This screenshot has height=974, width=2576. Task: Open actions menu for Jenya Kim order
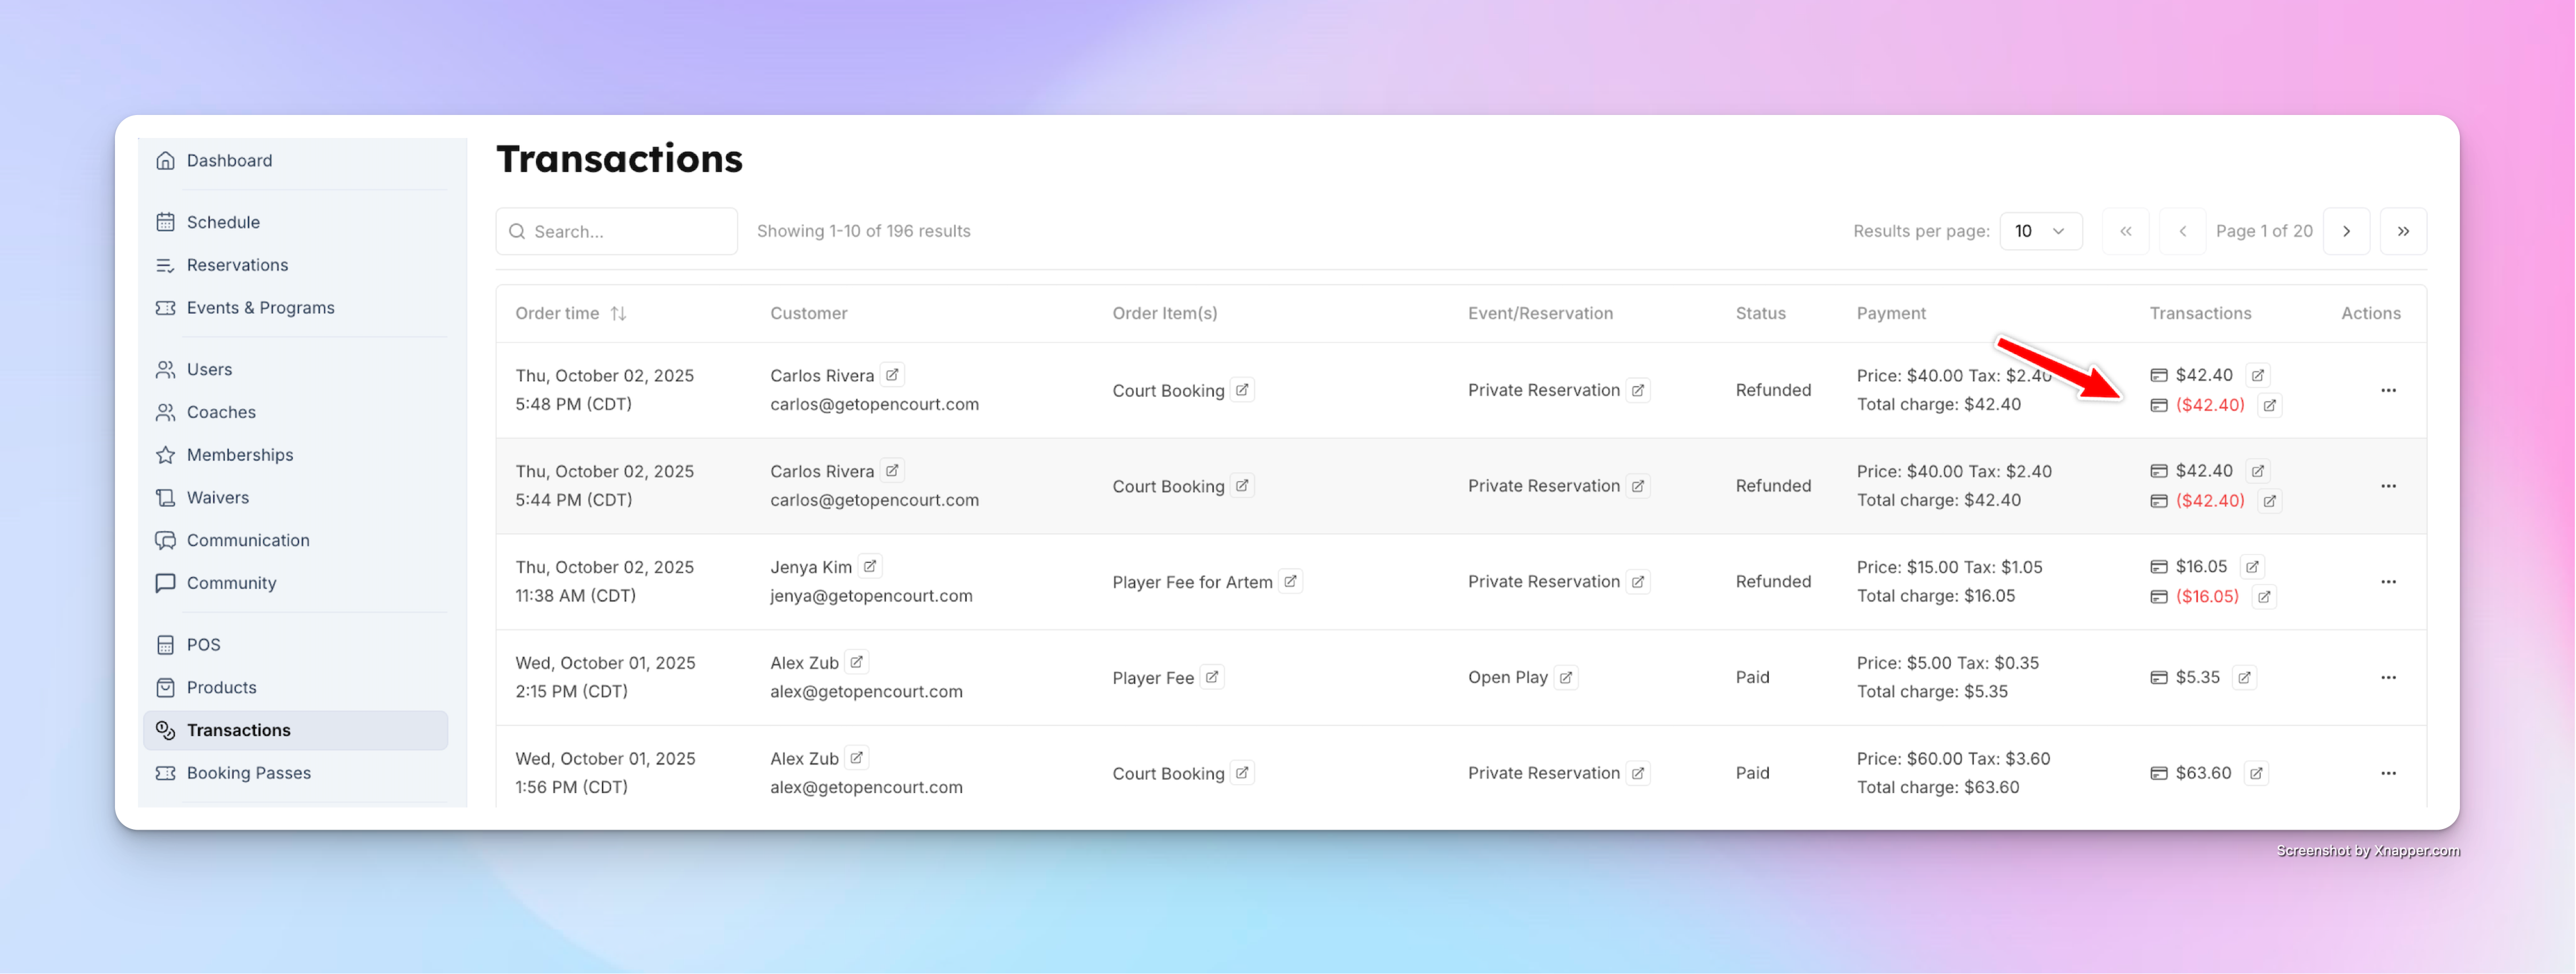pyautogui.click(x=2388, y=581)
